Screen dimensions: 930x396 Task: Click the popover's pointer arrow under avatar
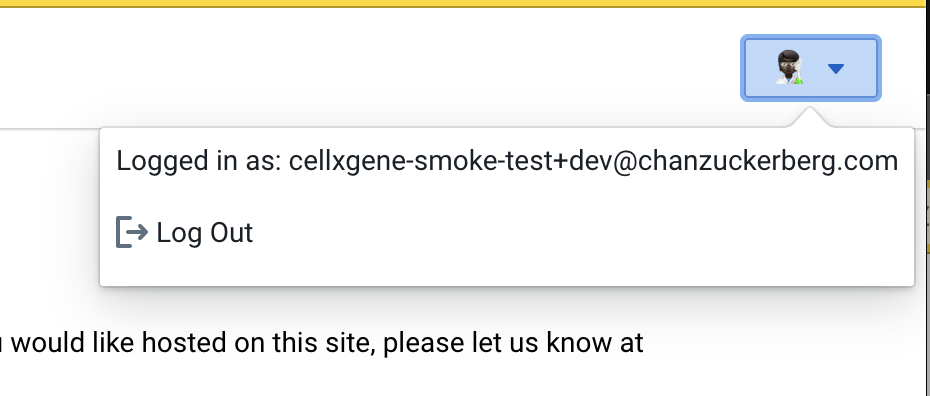[x=810, y=117]
